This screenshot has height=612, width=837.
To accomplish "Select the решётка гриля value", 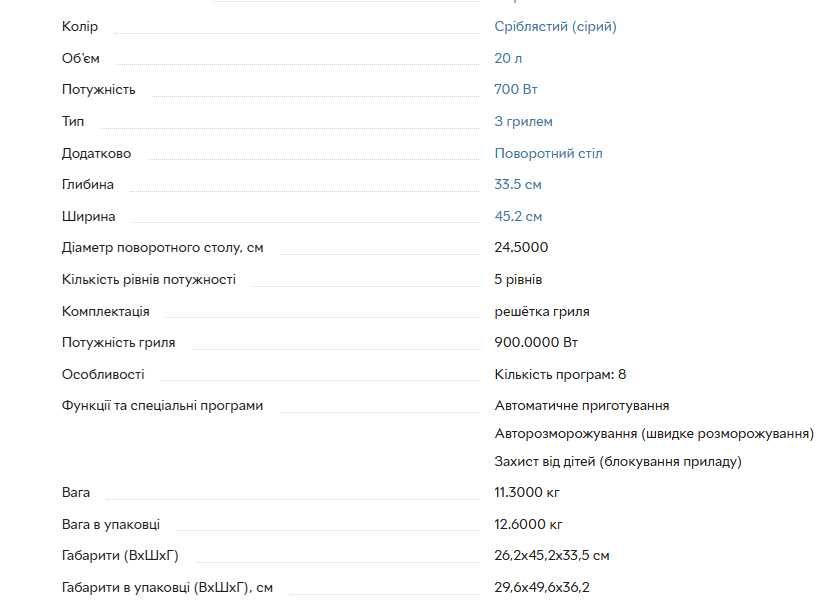I will (x=542, y=312).
